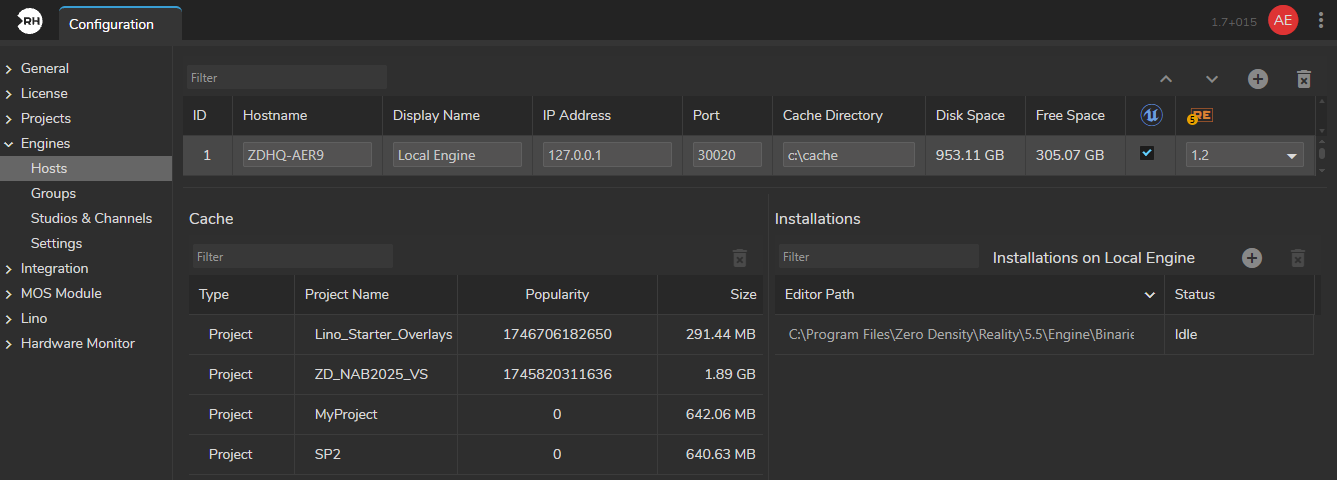Move host down with the down arrow
The image size is (1337, 480).
point(1211,78)
